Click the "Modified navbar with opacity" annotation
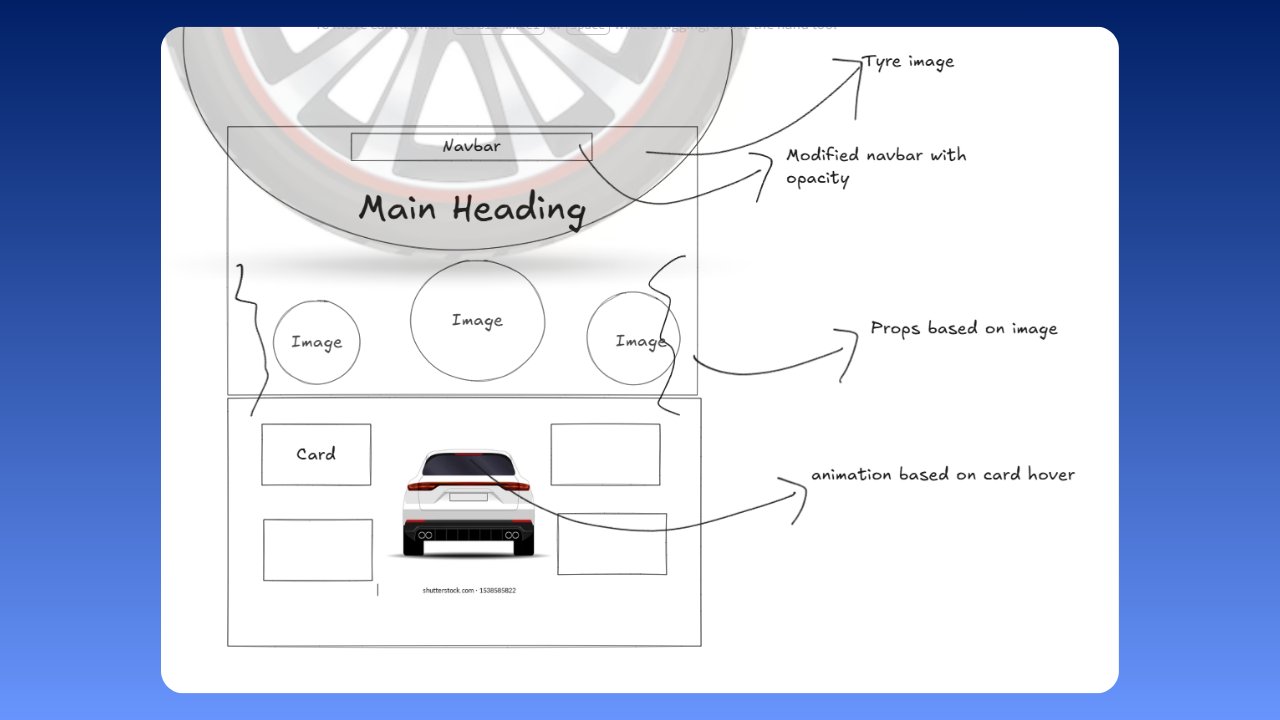 (875, 167)
